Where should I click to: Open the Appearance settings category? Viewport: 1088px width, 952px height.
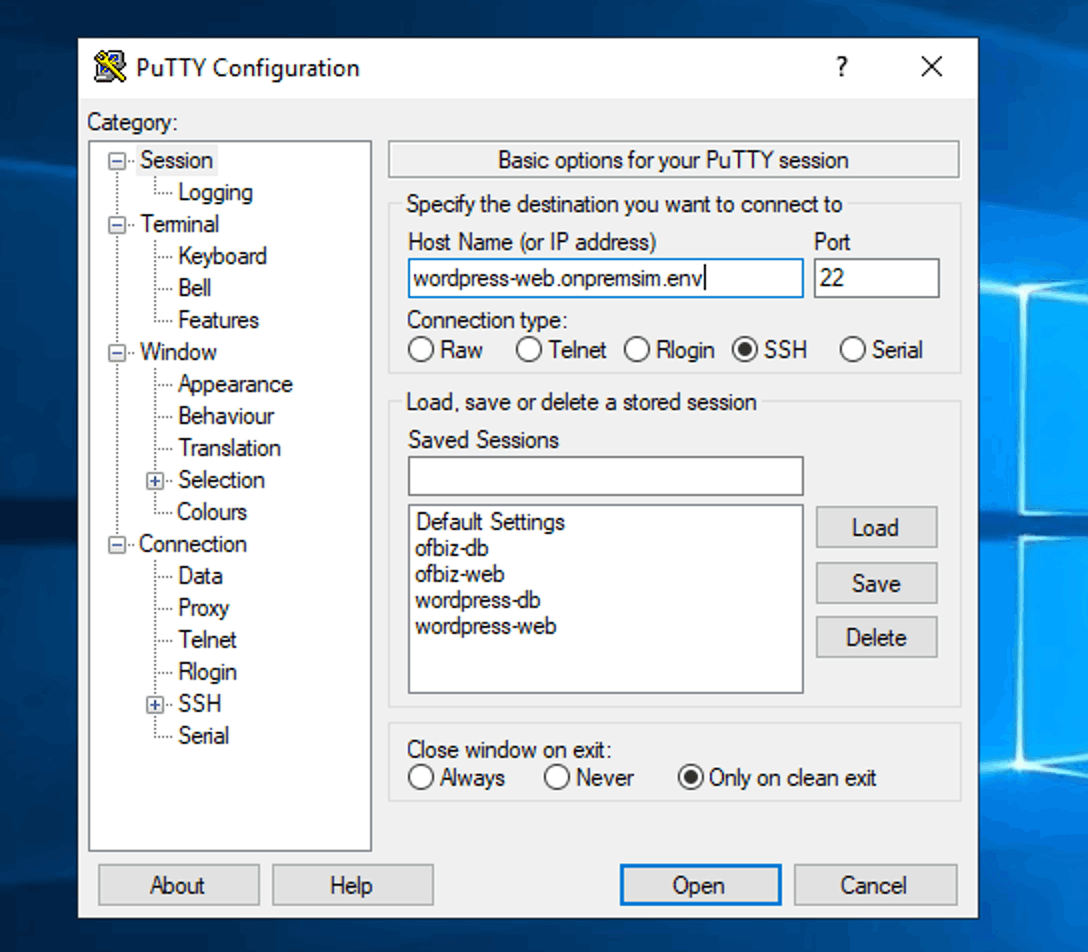[235, 384]
